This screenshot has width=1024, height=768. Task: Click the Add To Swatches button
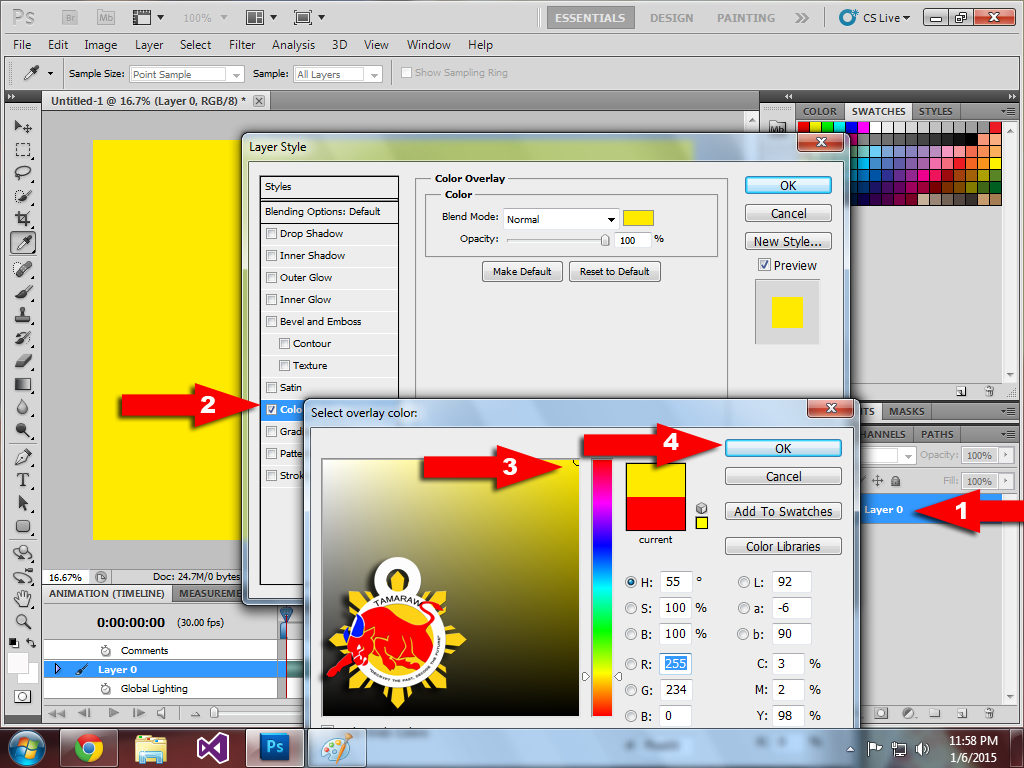point(783,511)
